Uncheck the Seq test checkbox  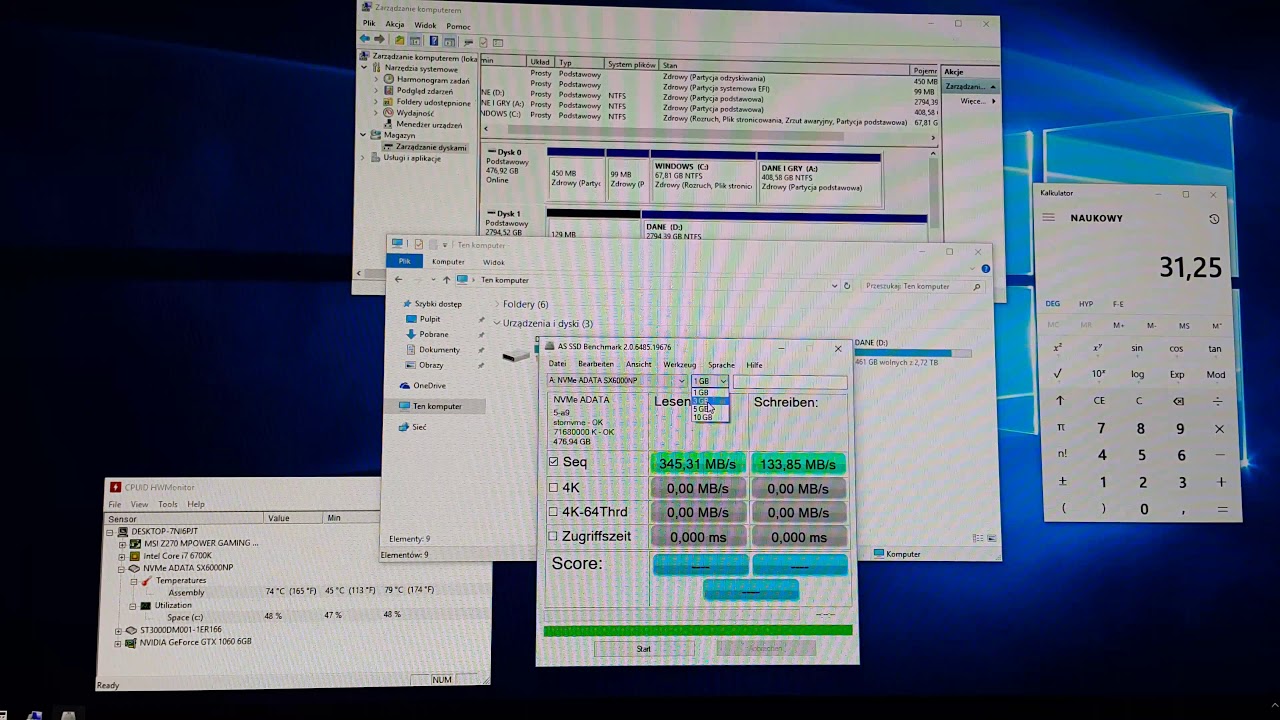553,462
